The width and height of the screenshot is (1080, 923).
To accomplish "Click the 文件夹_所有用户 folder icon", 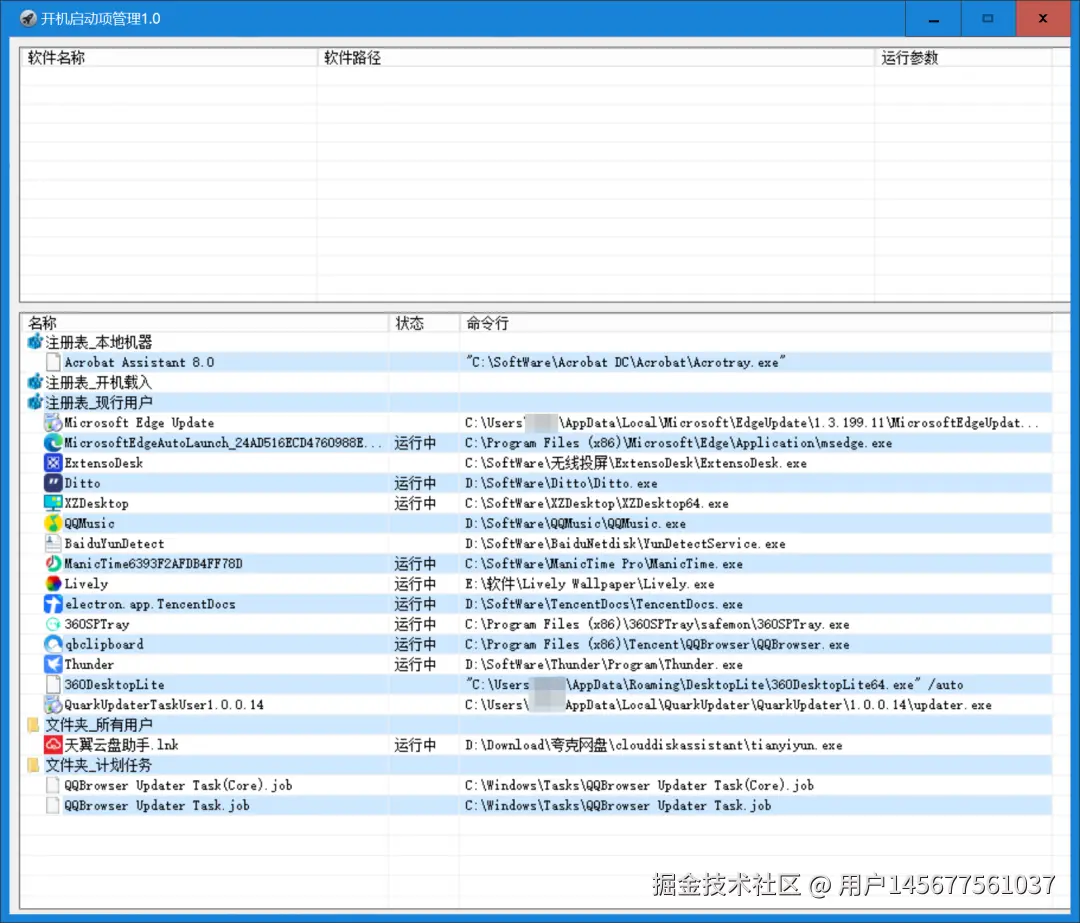I will point(33,725).
